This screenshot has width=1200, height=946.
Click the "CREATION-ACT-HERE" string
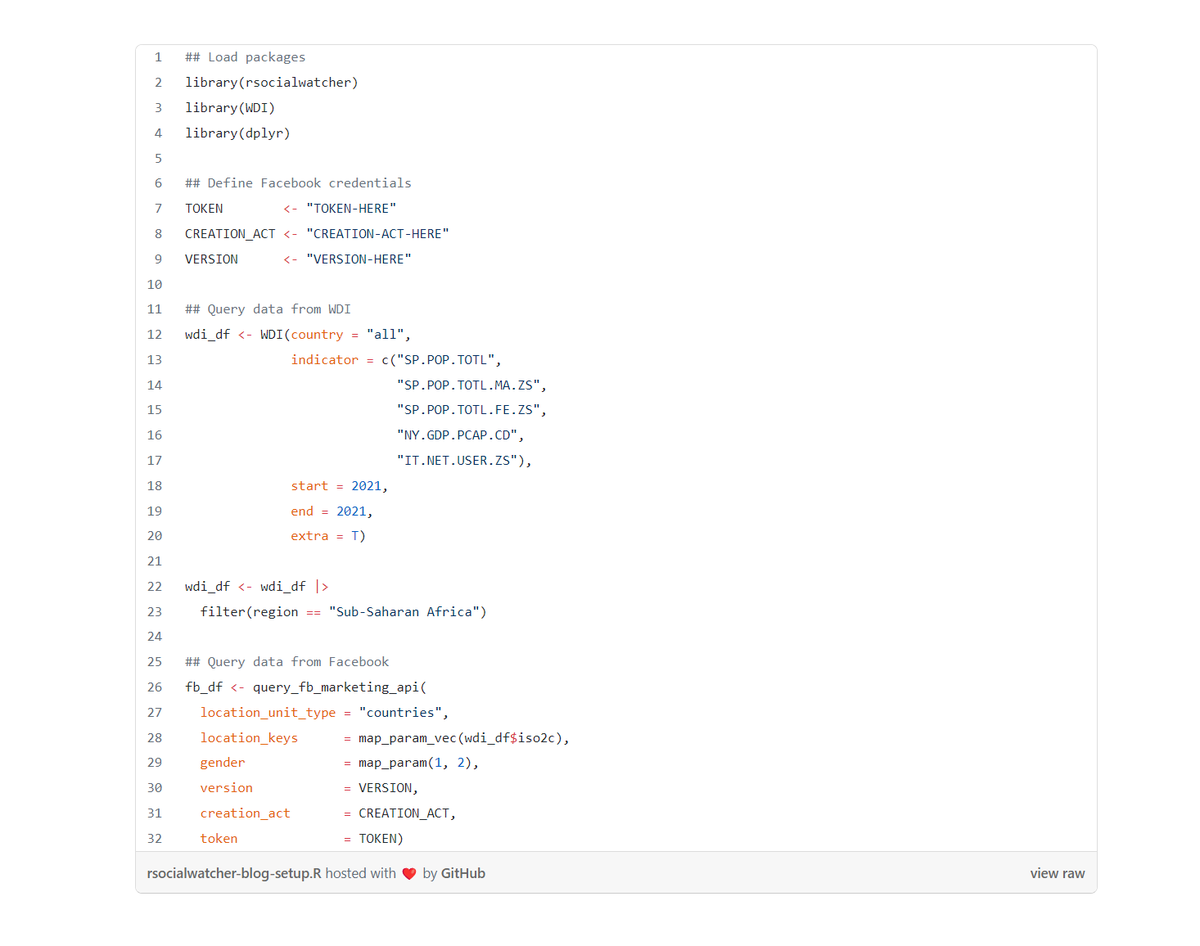pos(378,233)
